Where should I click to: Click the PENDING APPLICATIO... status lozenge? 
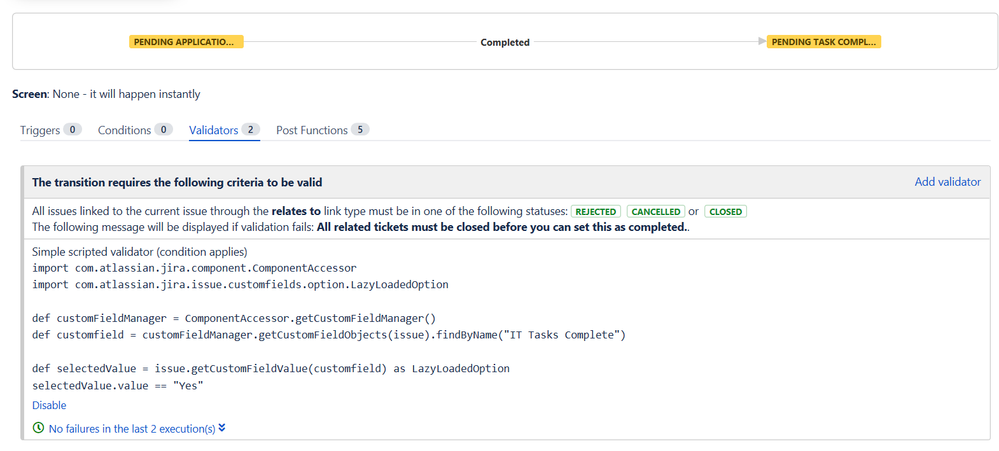point(186,42)
